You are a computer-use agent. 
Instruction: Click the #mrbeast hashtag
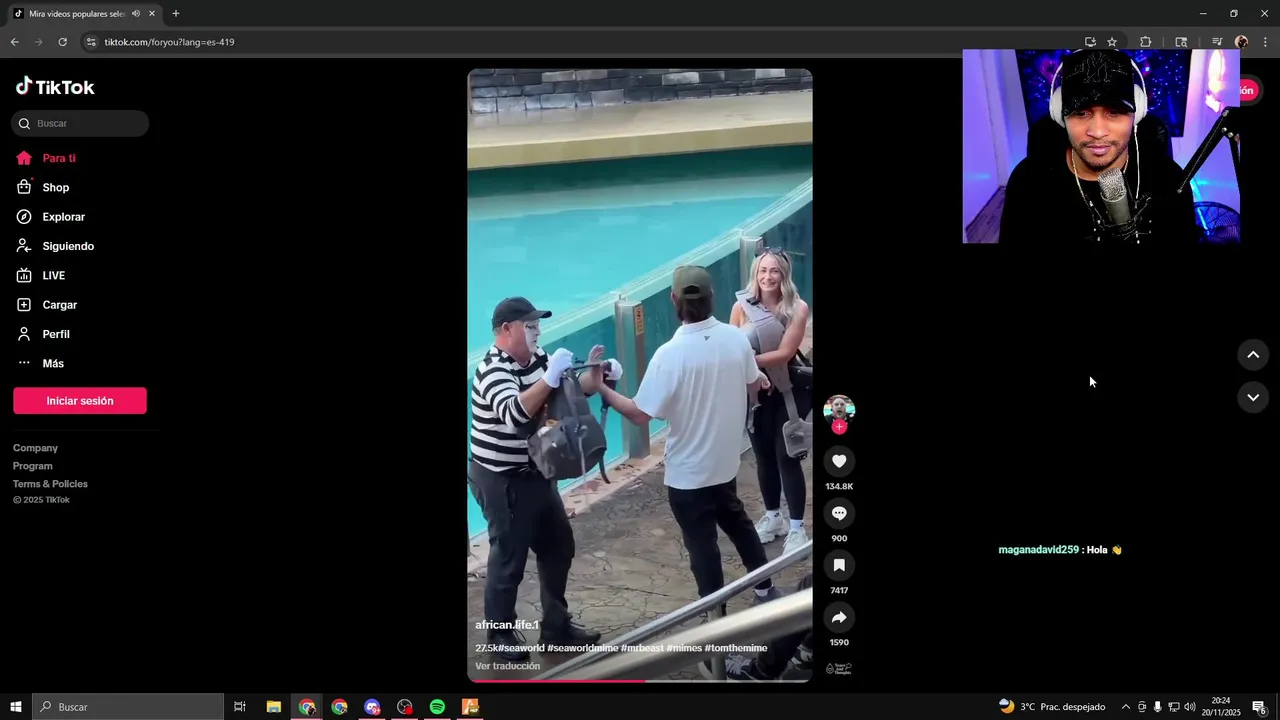point(642,648)
